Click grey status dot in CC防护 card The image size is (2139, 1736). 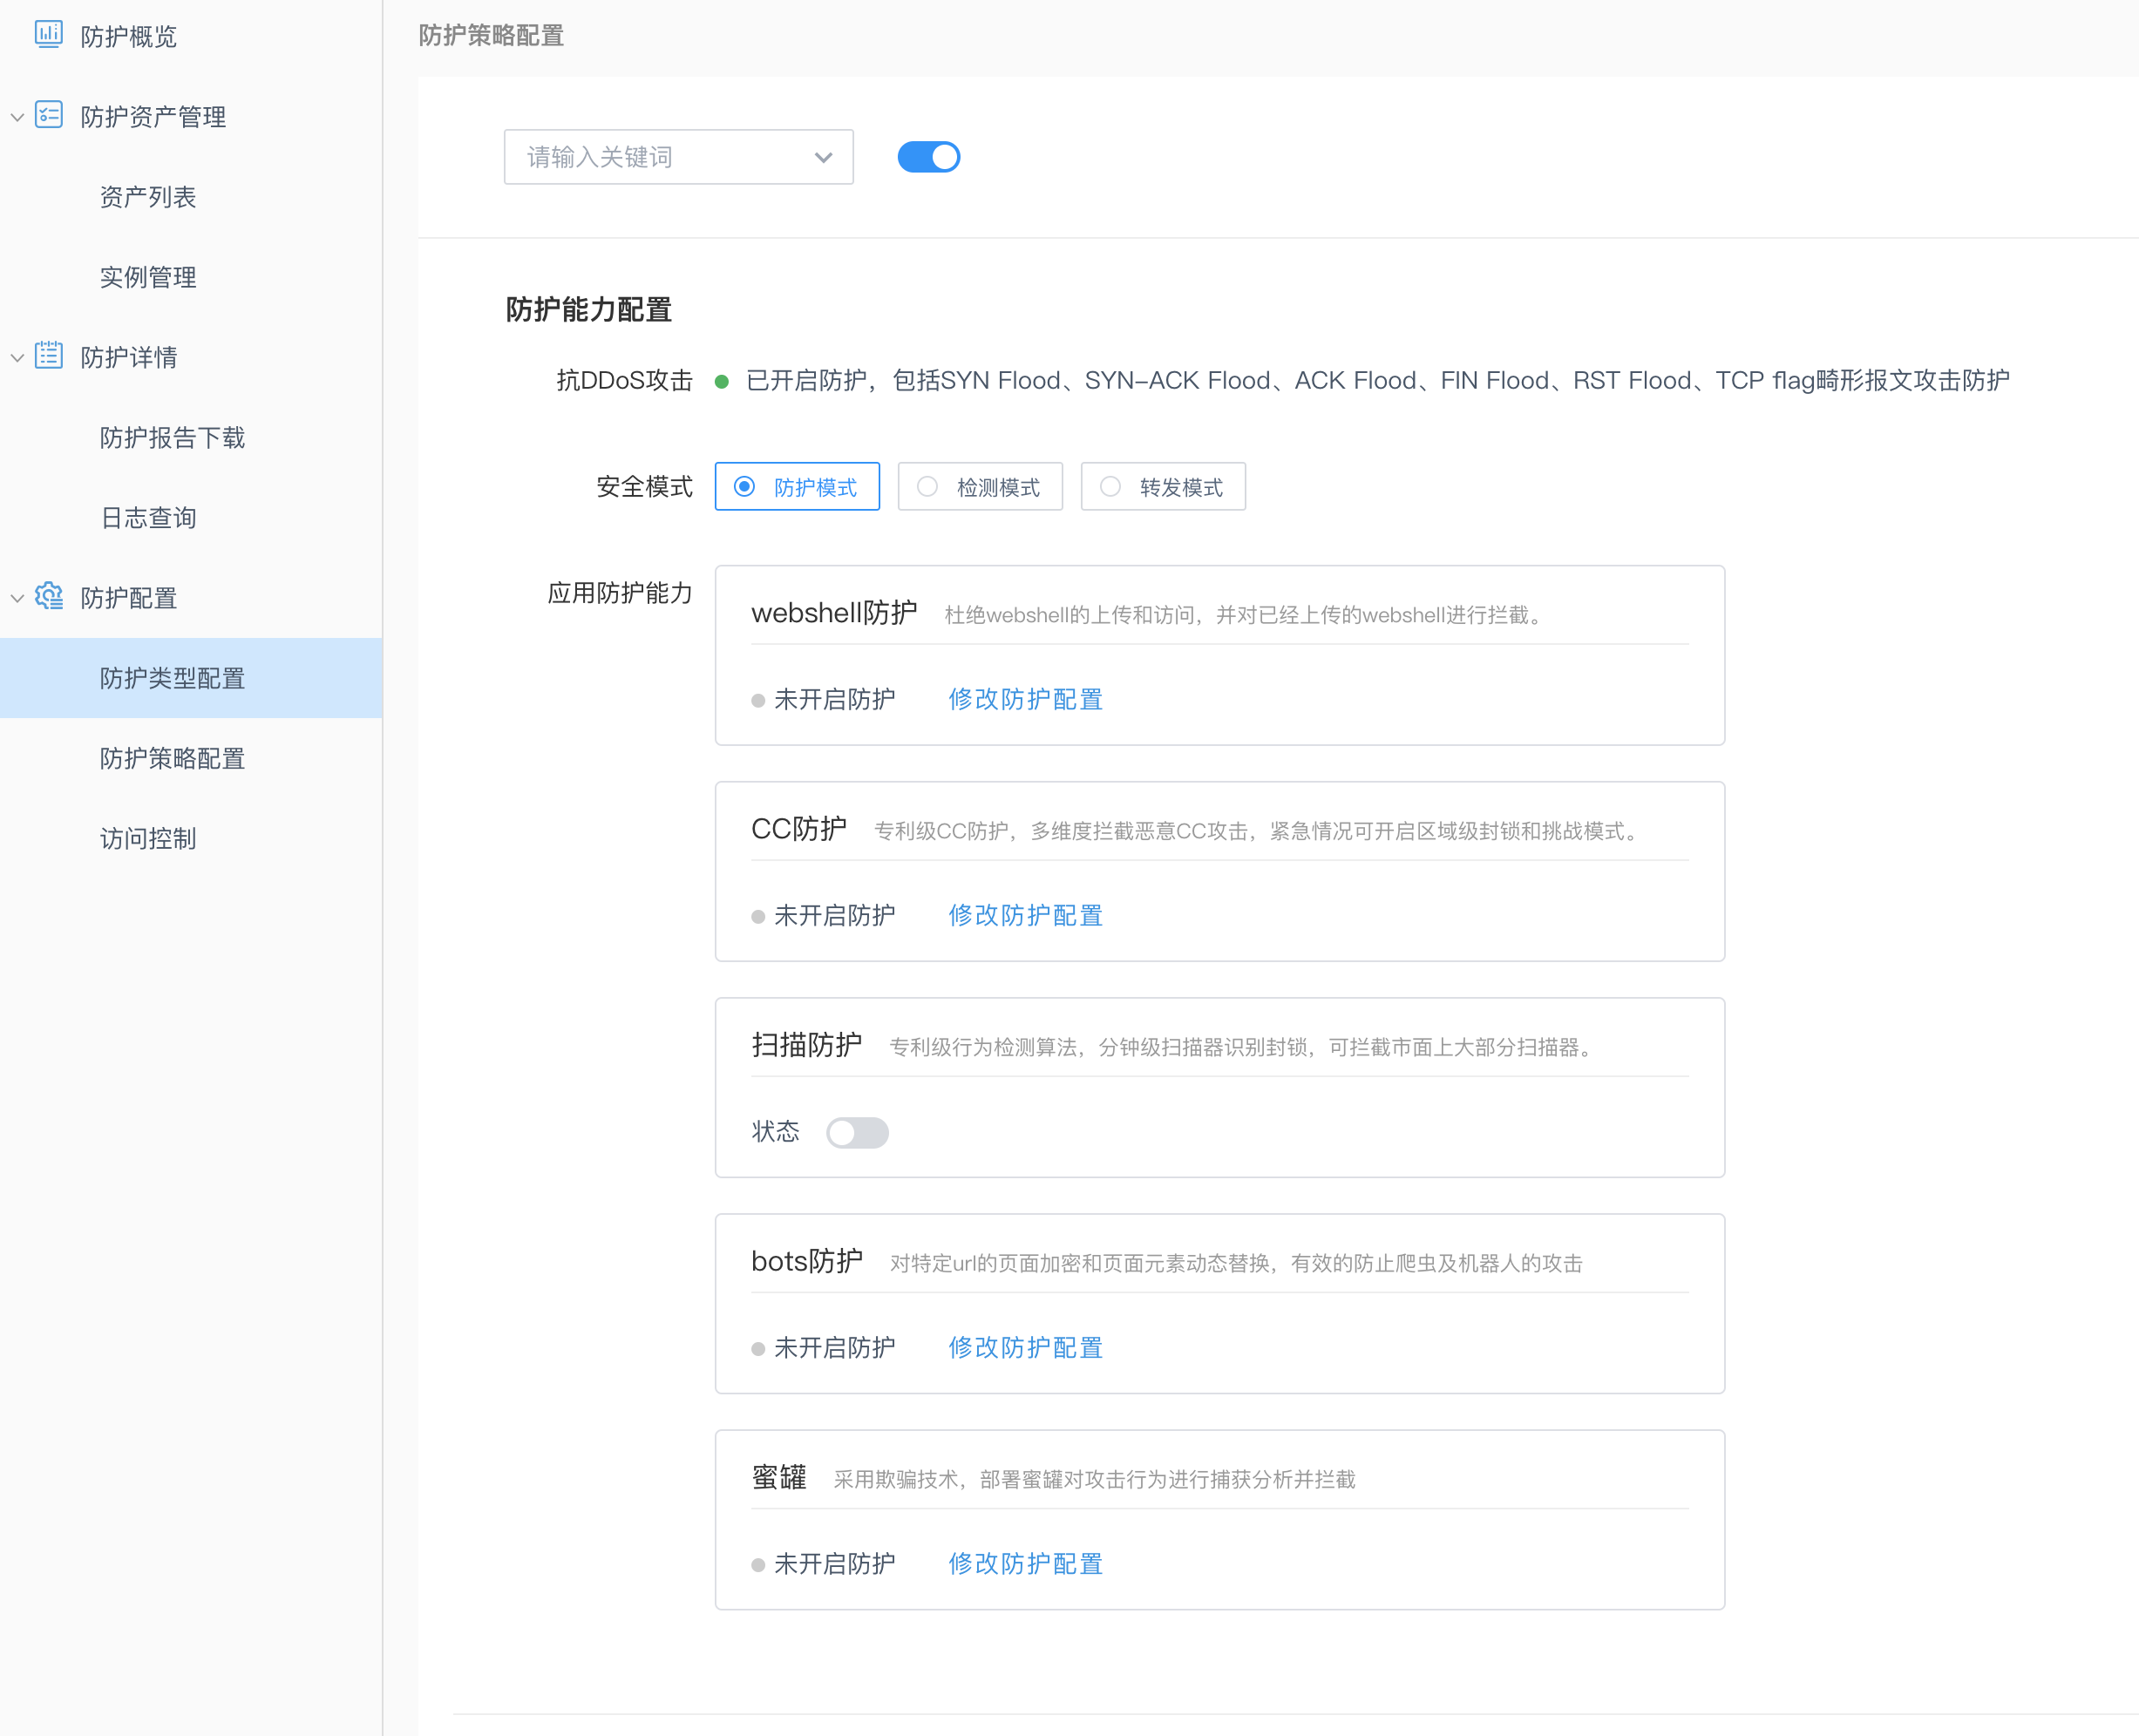click(x=758, y=917)
